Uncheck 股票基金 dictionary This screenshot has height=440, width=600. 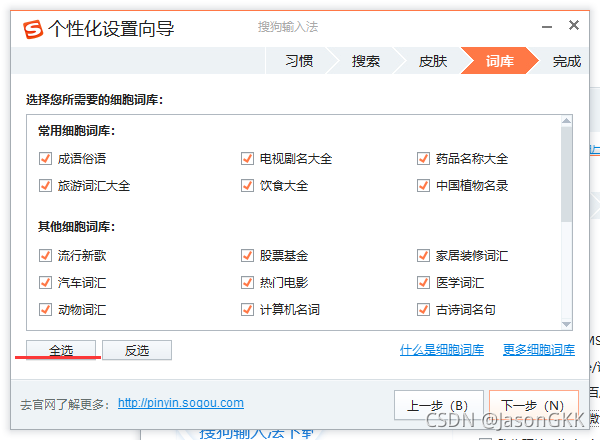[247, 255]
